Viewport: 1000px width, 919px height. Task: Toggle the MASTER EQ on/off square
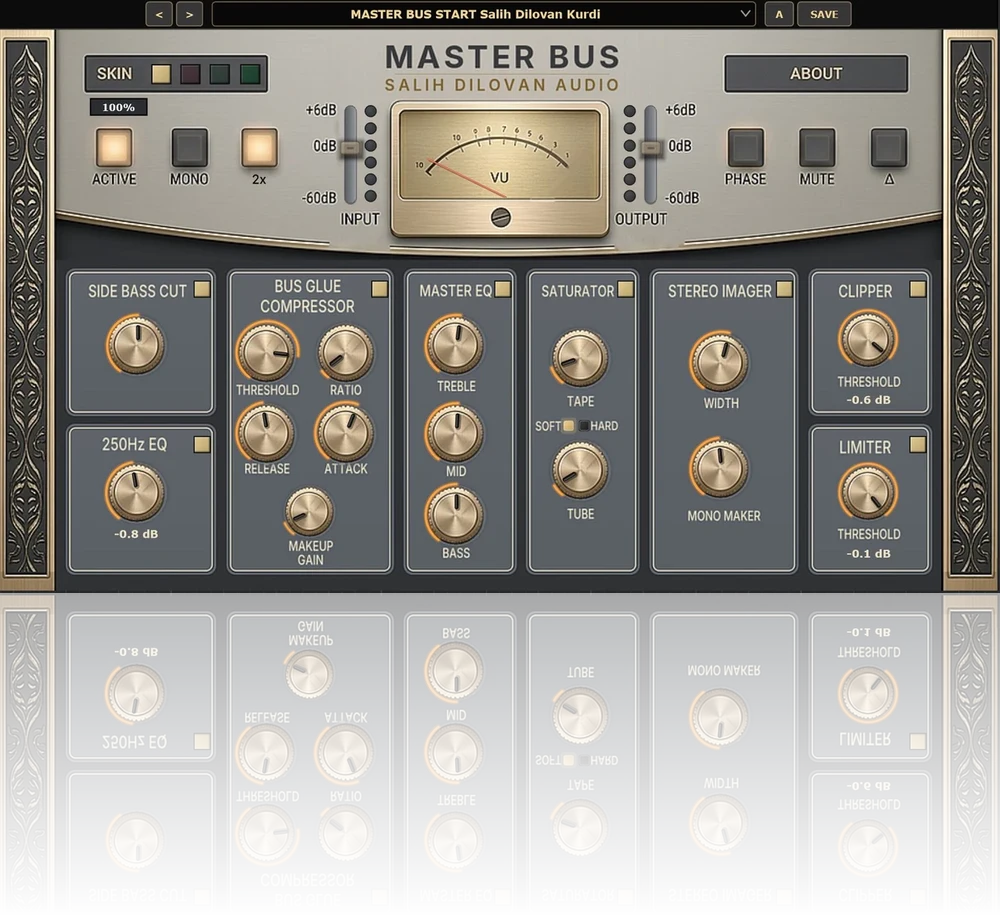click(x=503, y=290)
